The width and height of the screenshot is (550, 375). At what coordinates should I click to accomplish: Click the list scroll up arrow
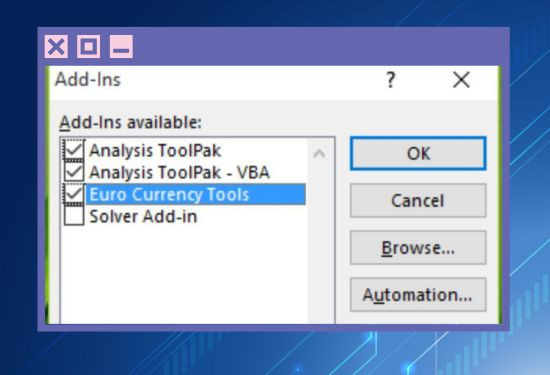click(319, 154)
